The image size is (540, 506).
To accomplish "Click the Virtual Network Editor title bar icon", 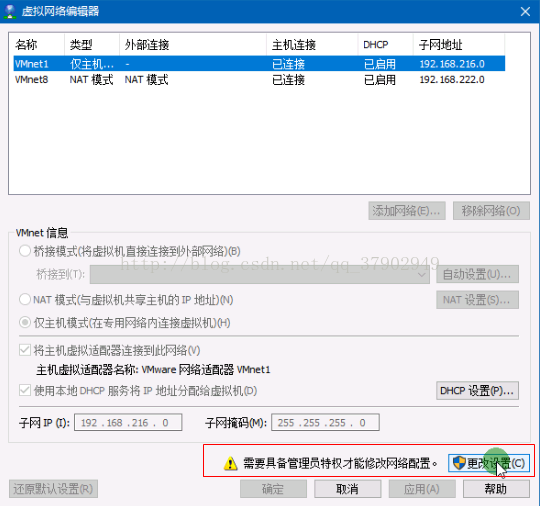I will pos(10,11).
